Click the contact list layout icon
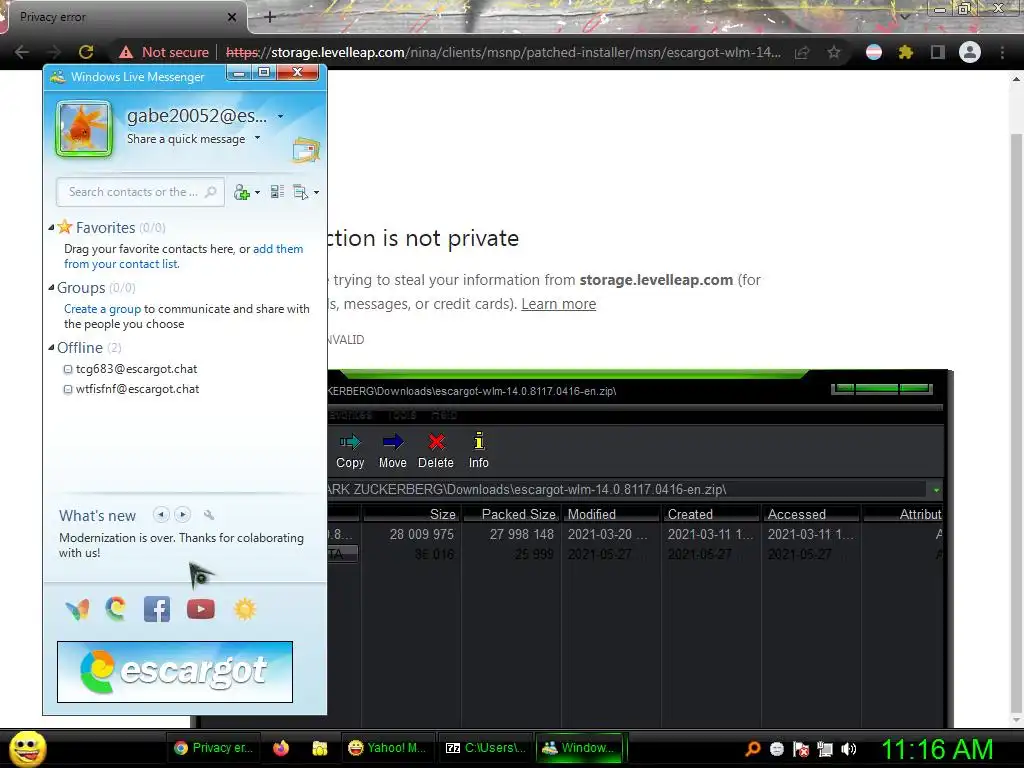This screenshot has height=768, width=1024. [x=277, y=192]
